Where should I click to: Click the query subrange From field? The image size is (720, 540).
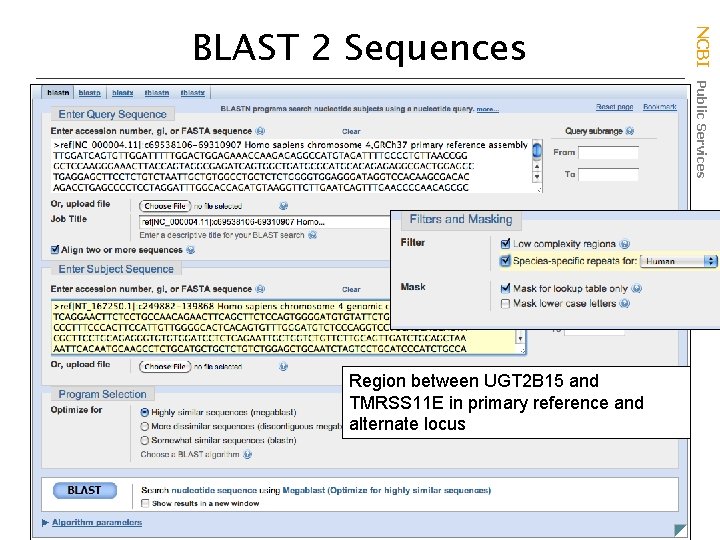click(608, 152)
